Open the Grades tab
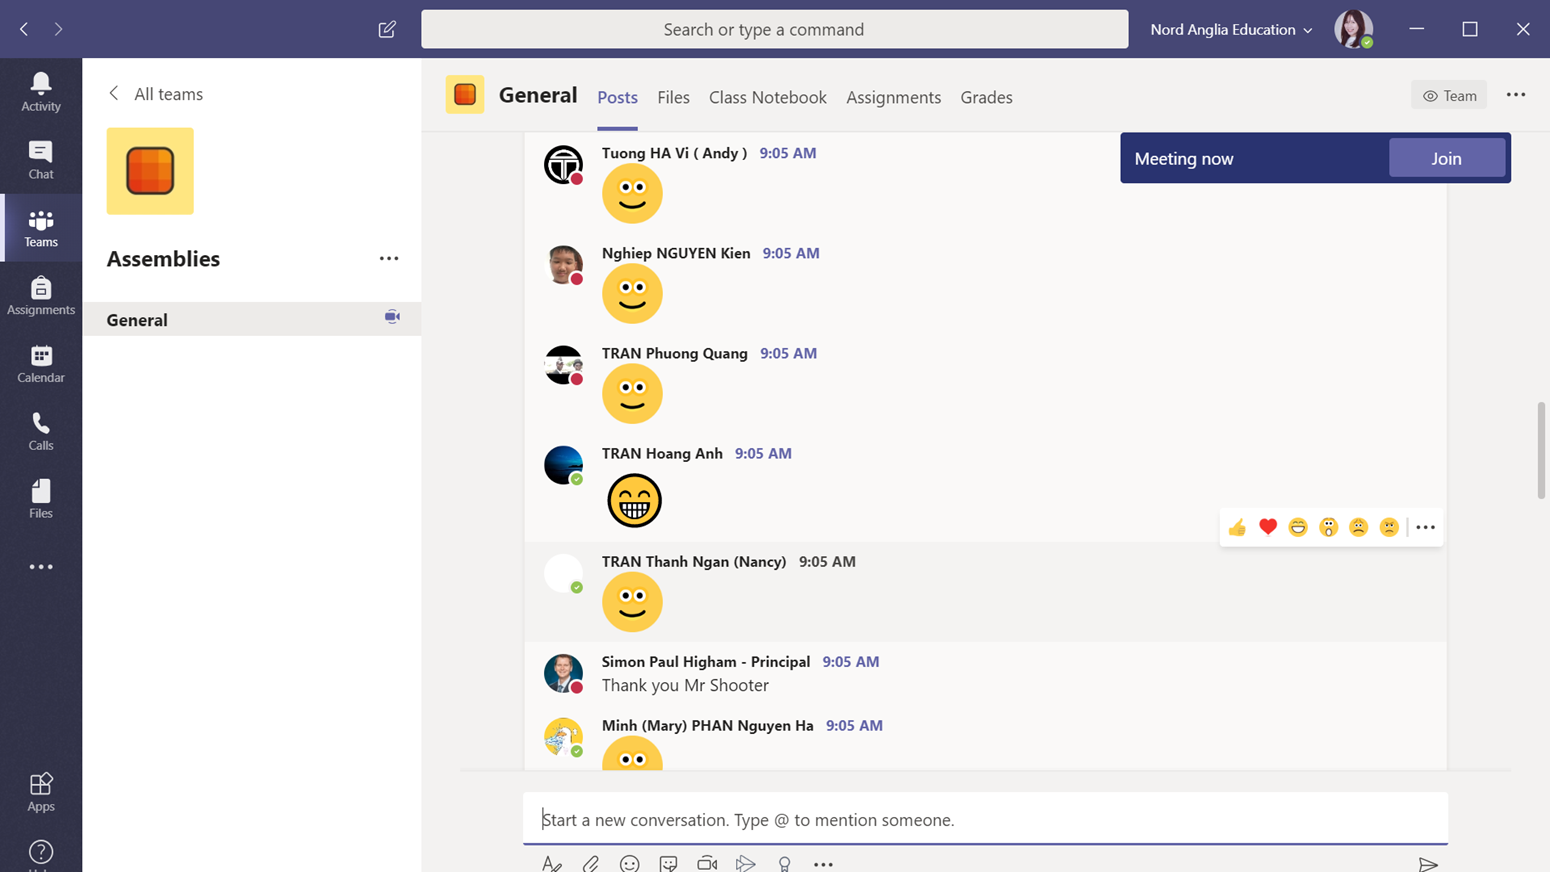This screenshot has width=1550, height=872. 986,97
